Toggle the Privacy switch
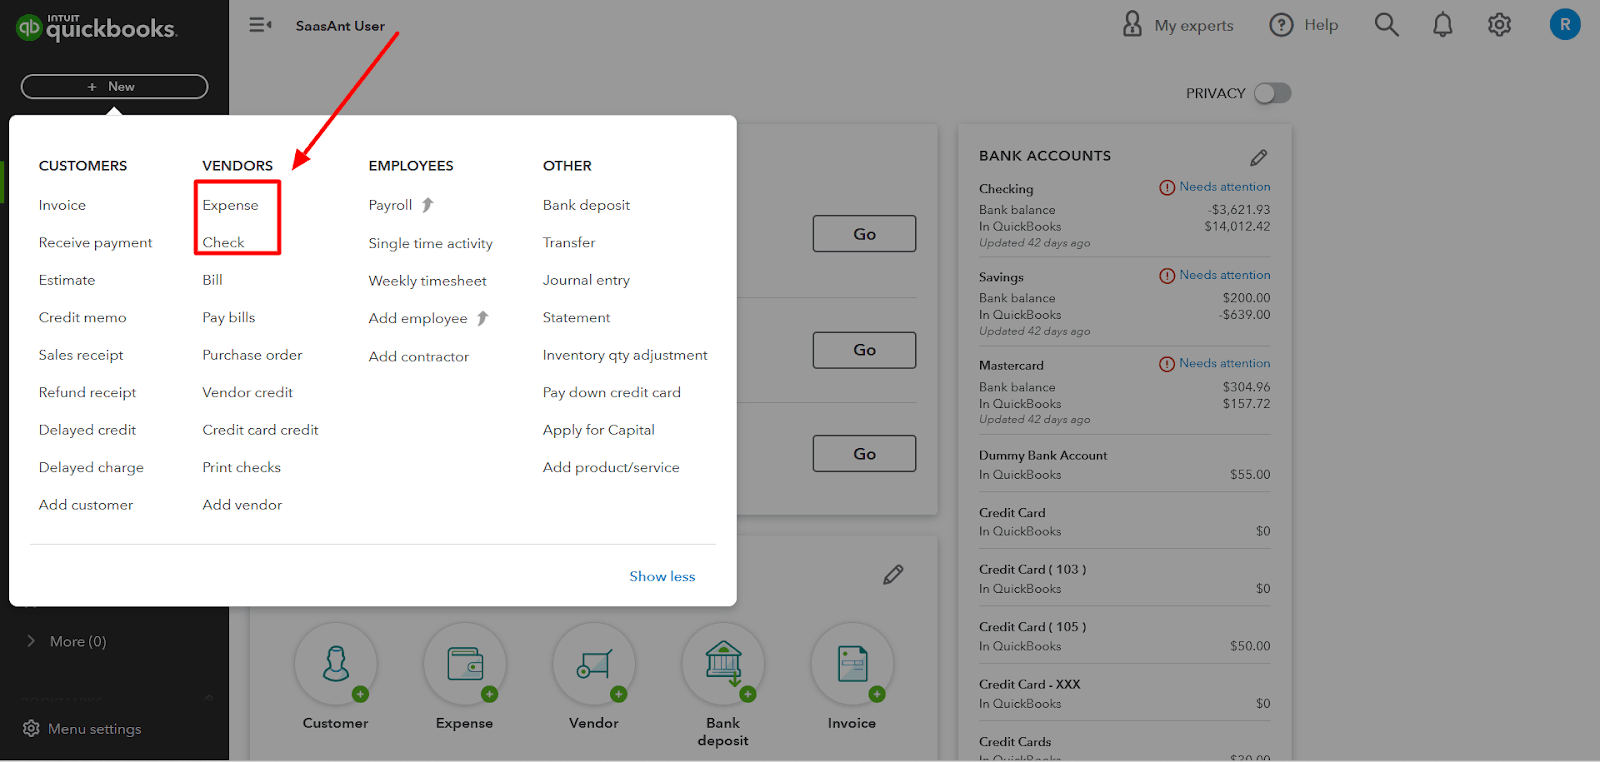 pos(1272,93)
